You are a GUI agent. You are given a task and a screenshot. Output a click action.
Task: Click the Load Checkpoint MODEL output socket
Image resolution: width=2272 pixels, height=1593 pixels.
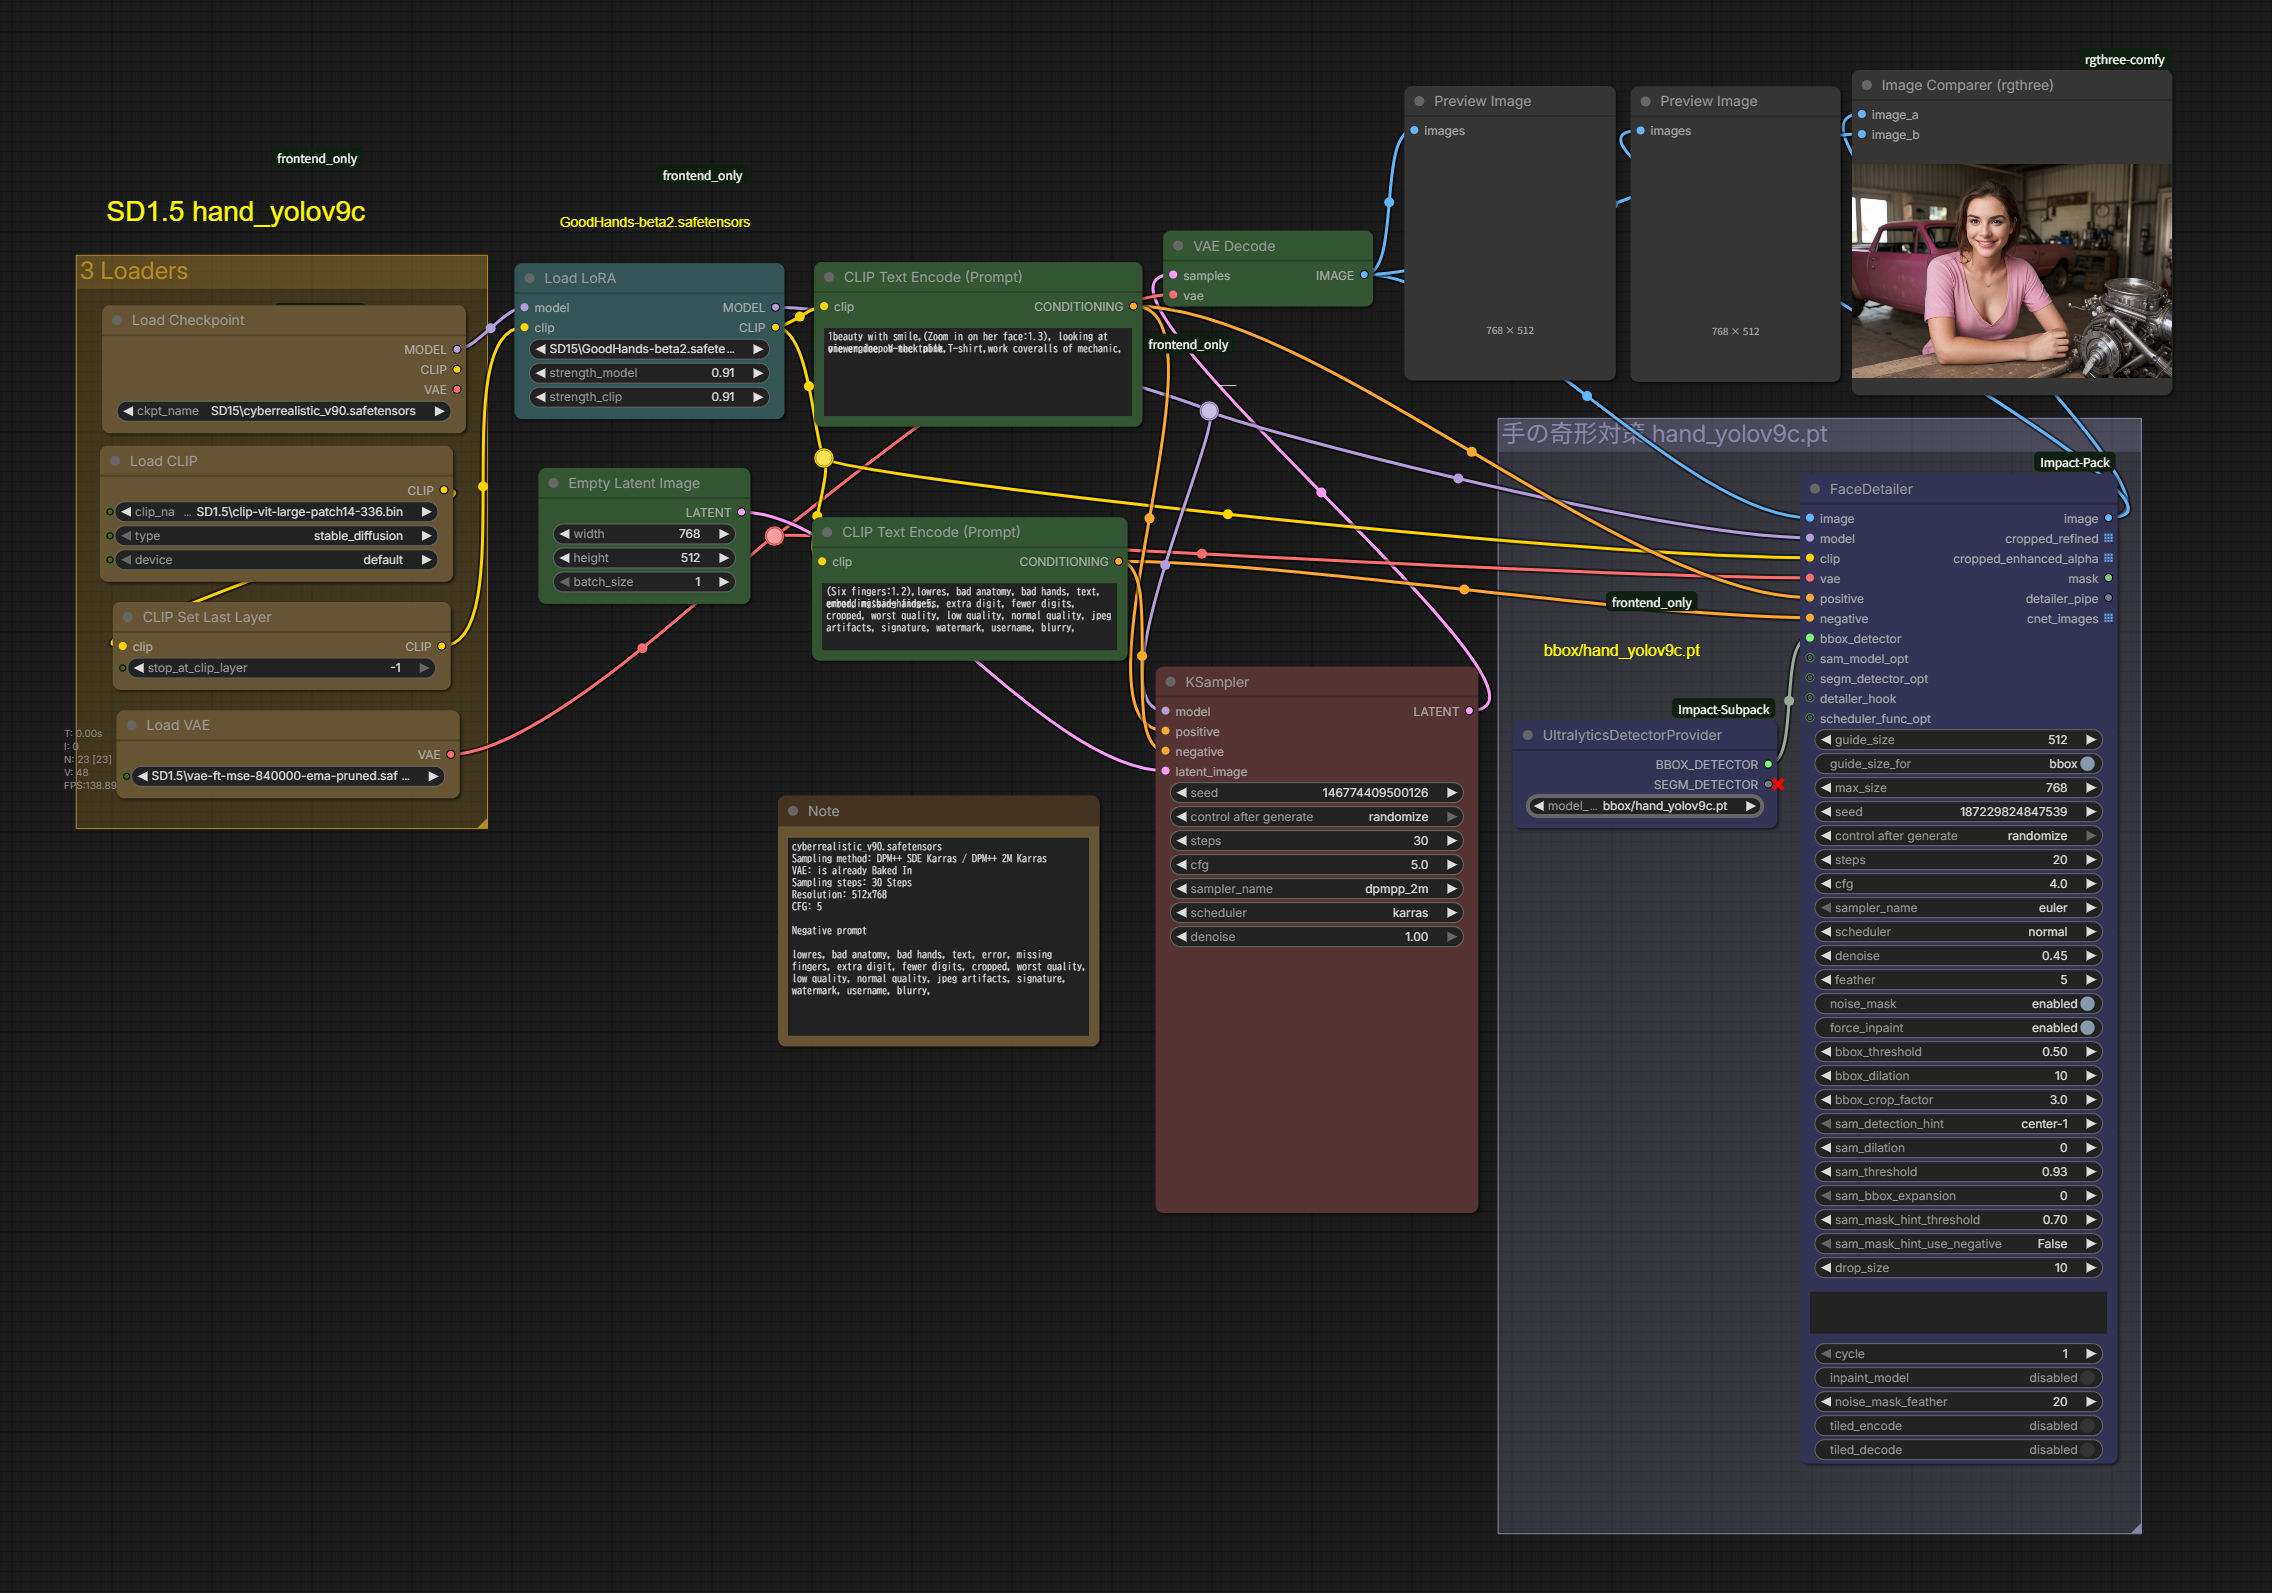[457, 349]
